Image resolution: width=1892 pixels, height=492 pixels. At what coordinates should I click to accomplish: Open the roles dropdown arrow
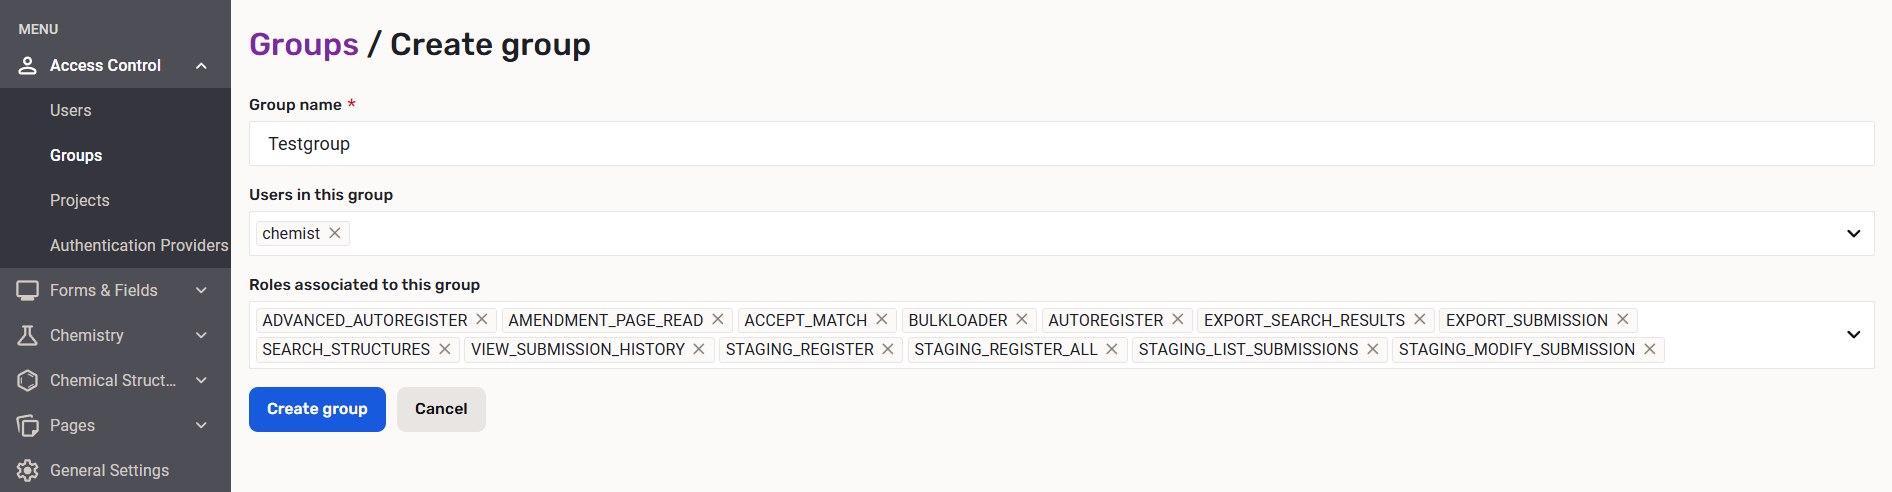click(x=1853, y=334)
